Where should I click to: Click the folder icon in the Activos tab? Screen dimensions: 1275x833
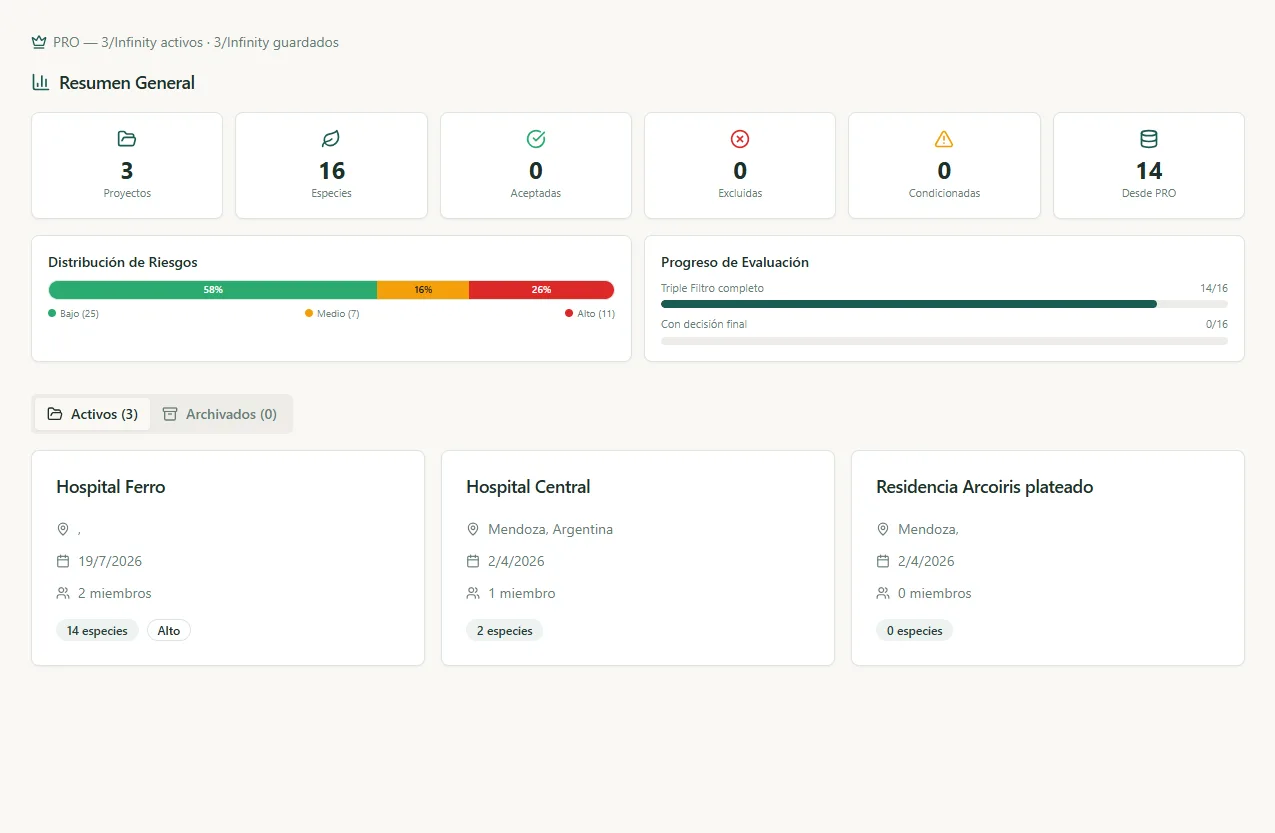[55, 414]
